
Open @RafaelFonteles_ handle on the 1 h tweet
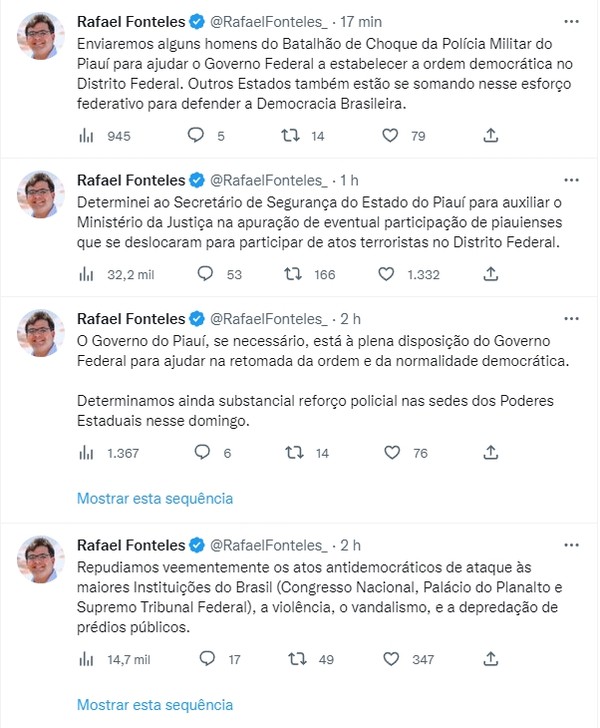[267, 180]
